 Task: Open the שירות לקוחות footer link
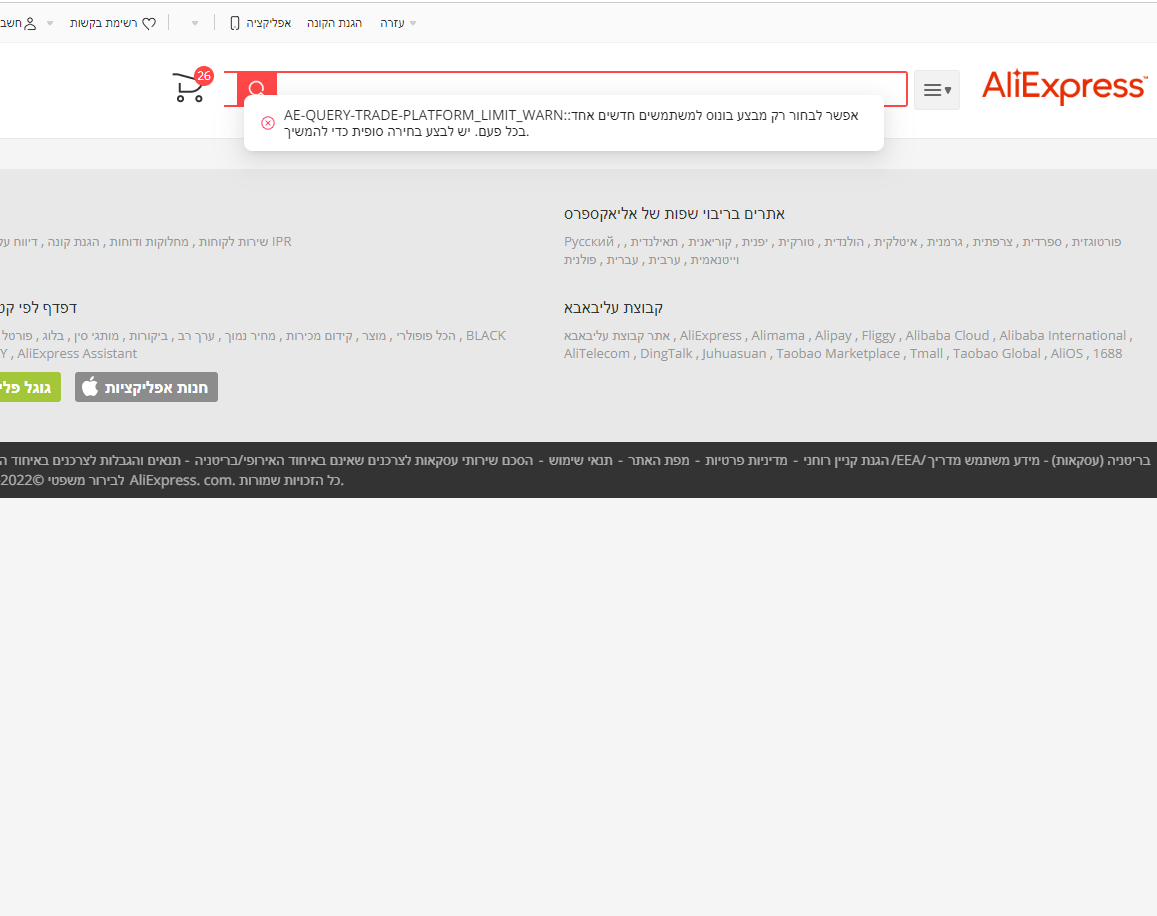point(233,241)
